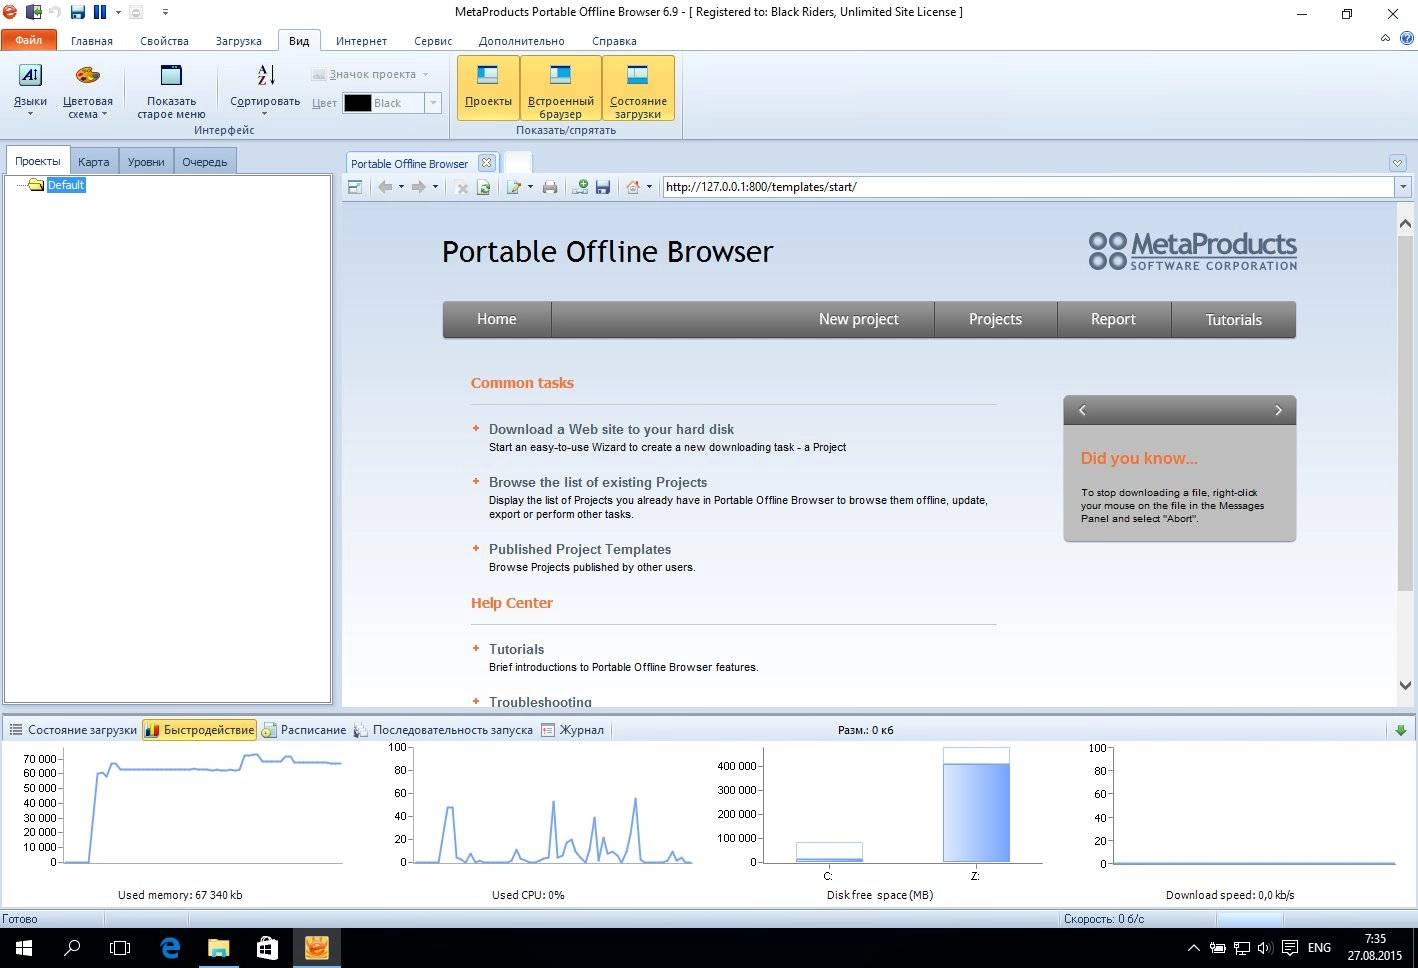The height and width of the screenshot is (968, 1418).
Task: Click Download a Web site to your hard disk
Action: pos(611,429)
